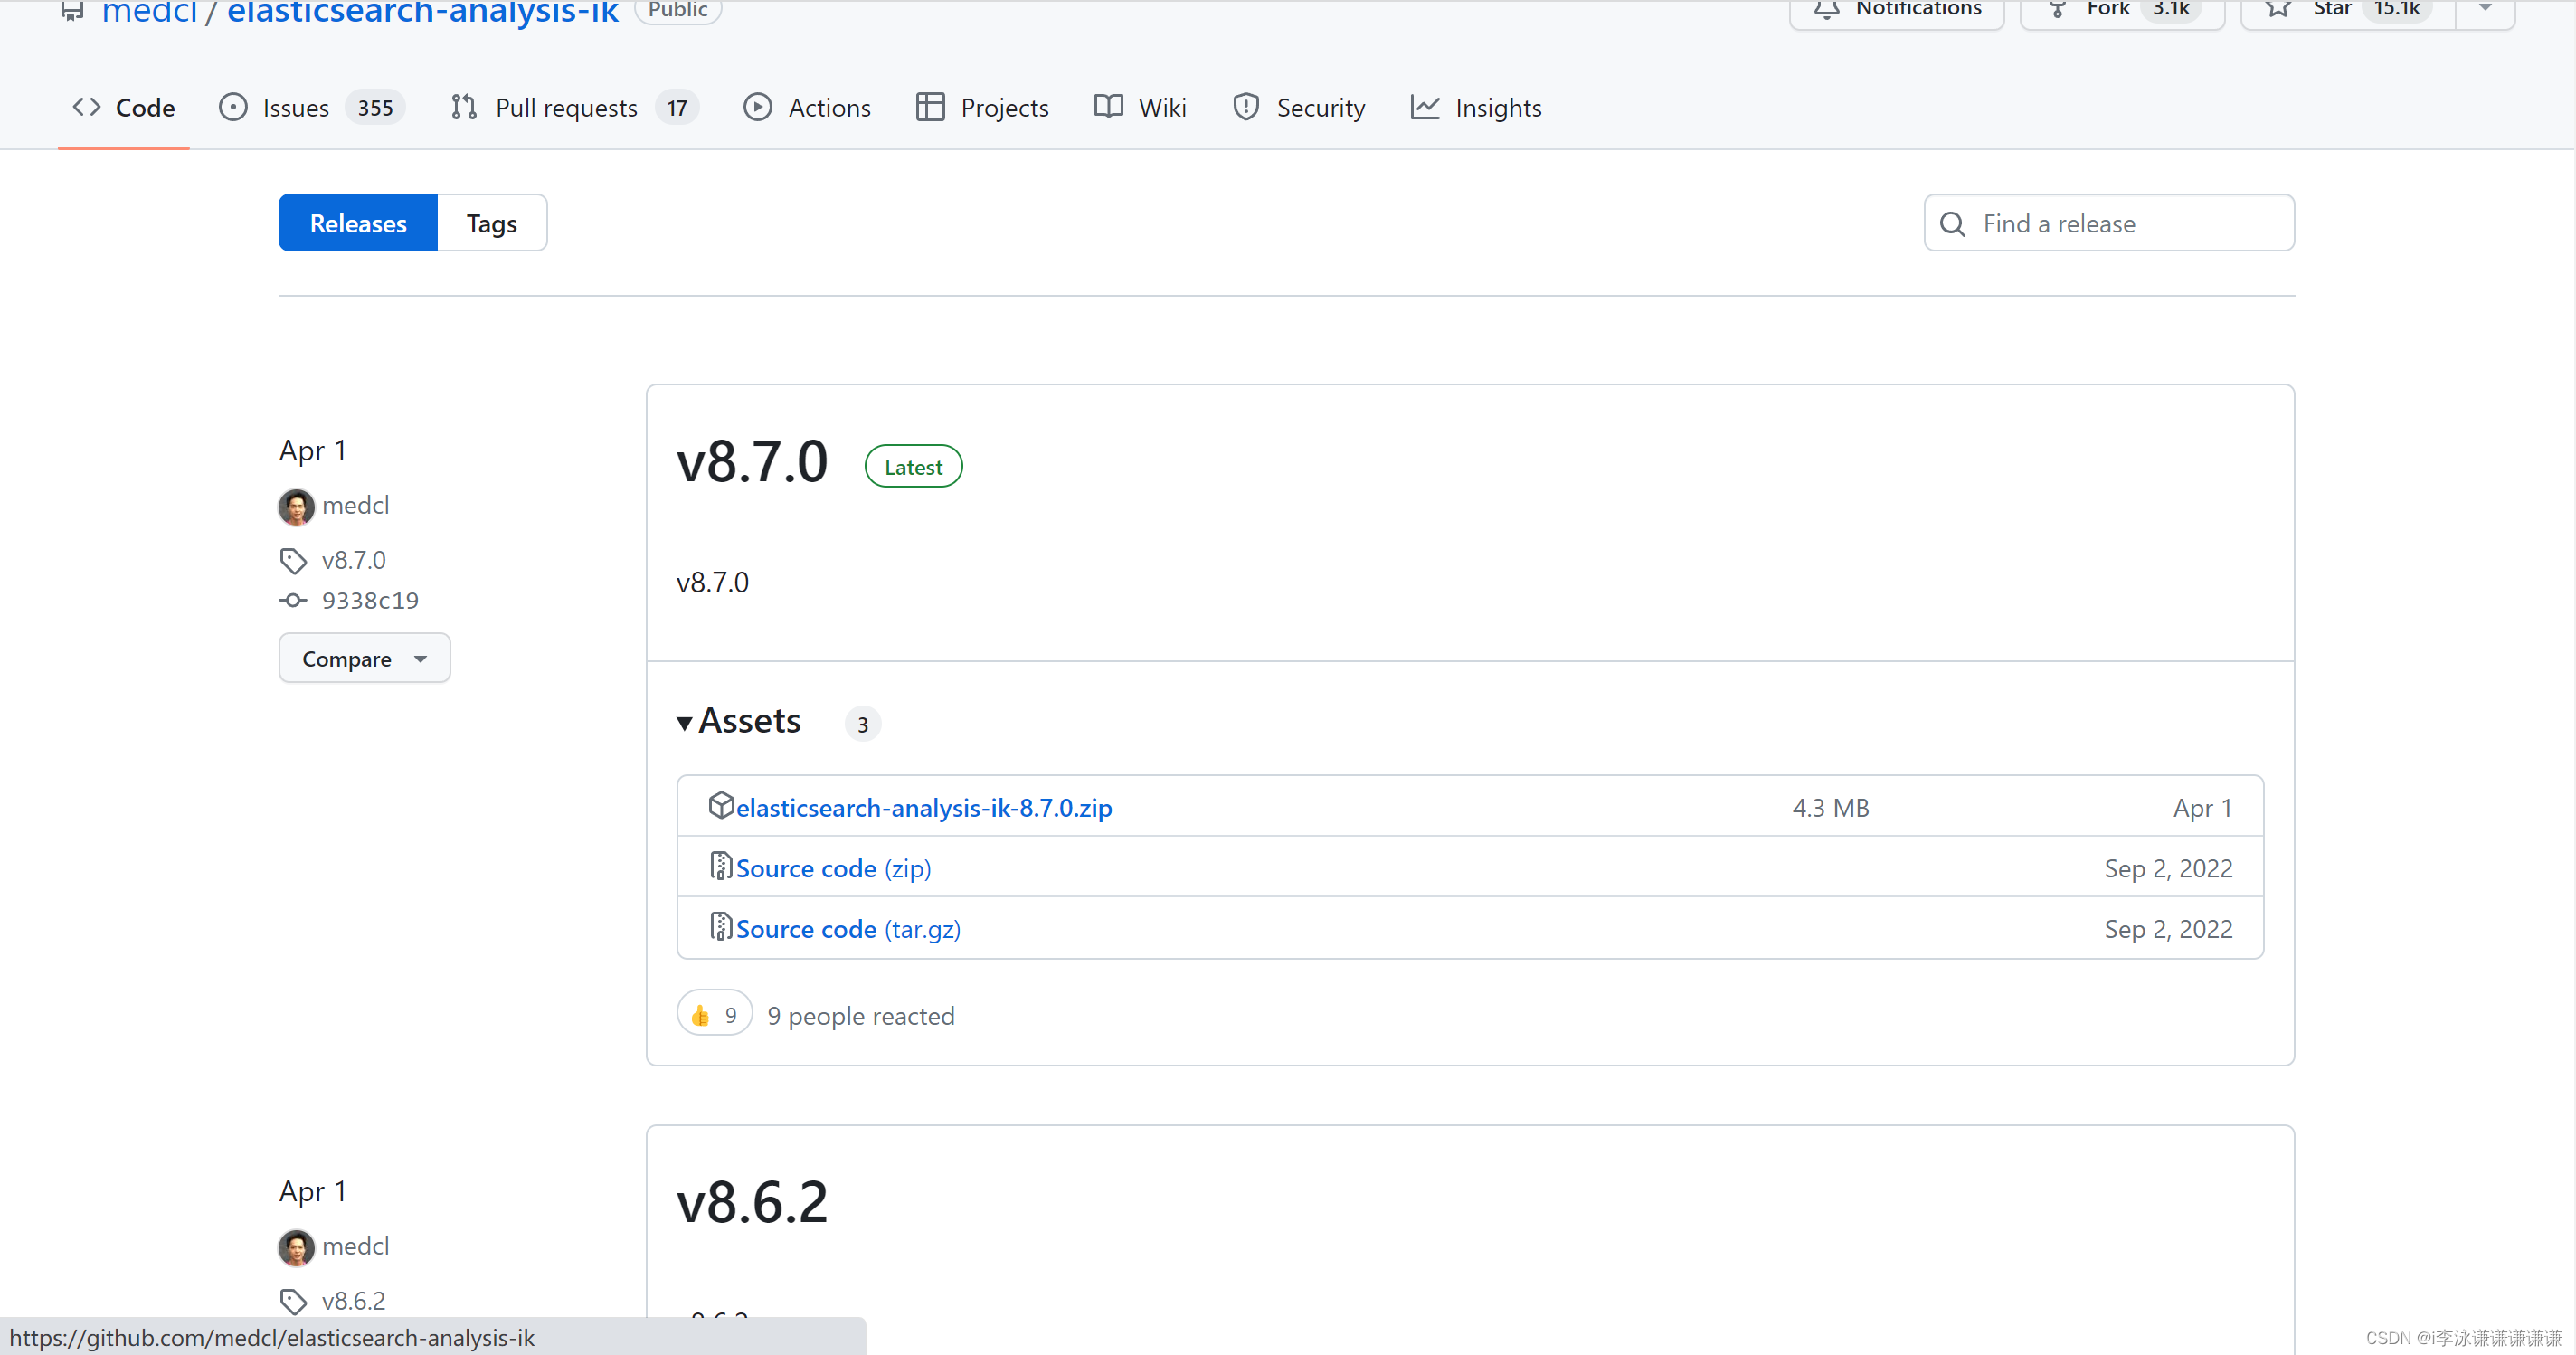Viewport: 2576px width, 1355px height.
Task: Expand the Compare dropdown
Action: [x=364, y=658]
